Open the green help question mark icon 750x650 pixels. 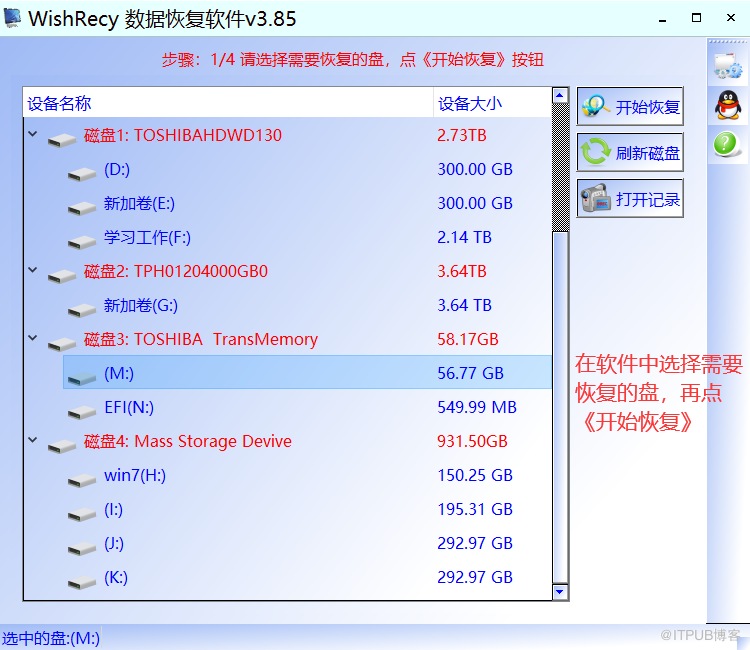726,144
